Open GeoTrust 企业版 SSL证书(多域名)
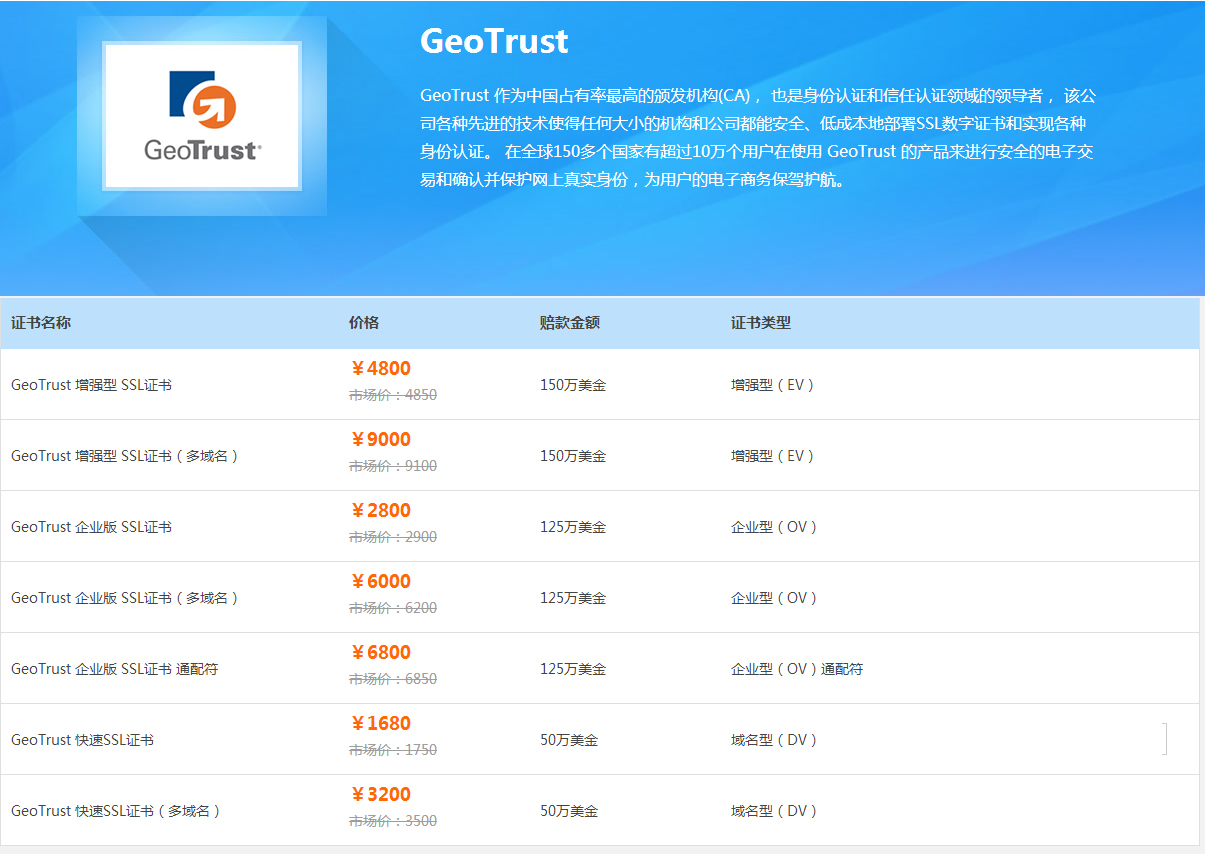Viewport: 1205px width, 854px height. (x=126, y=598)
